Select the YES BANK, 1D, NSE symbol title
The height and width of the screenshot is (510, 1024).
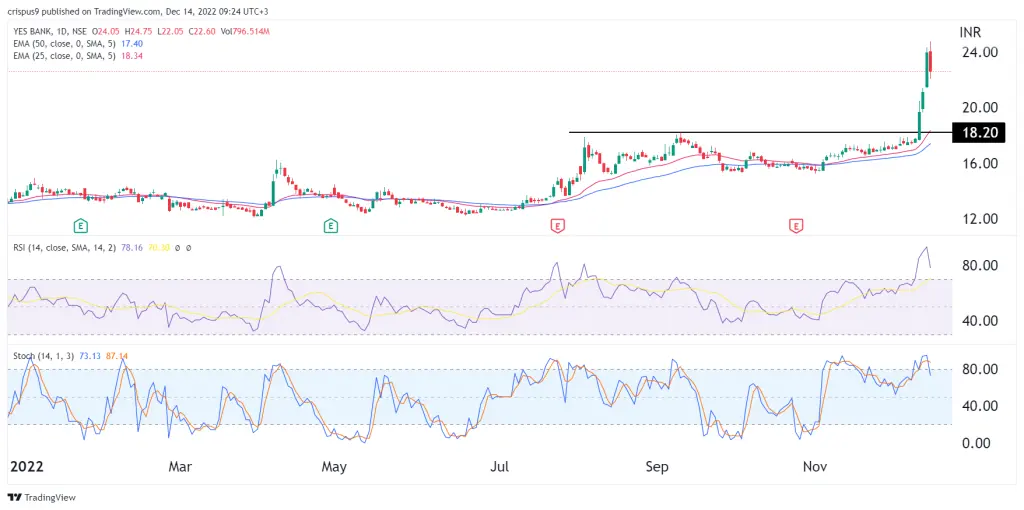click(x=52, y=31)
